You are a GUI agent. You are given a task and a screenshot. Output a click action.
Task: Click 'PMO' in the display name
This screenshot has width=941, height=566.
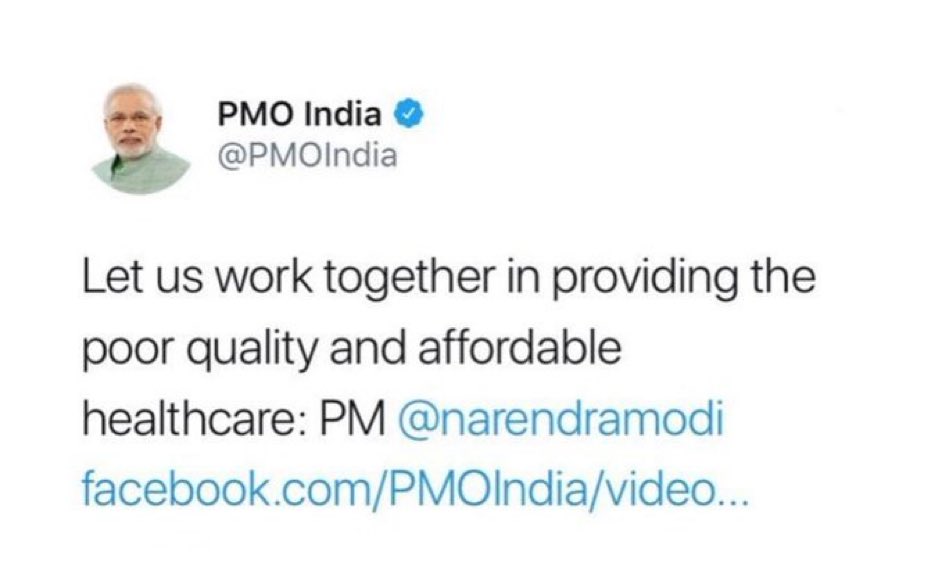[x=257, y=114]
